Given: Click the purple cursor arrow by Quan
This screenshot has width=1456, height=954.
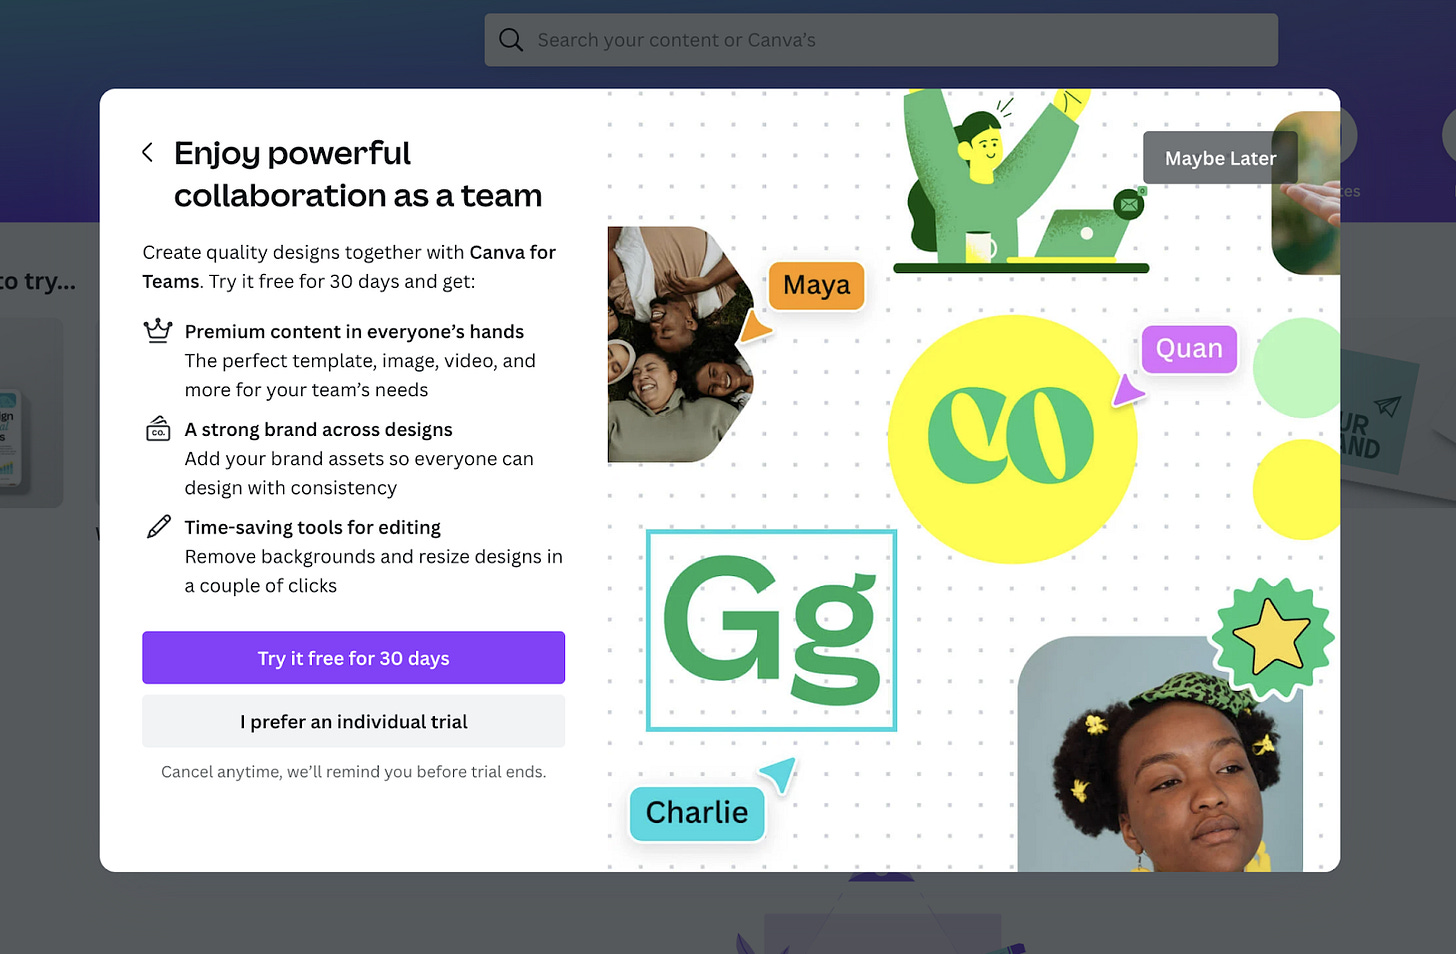Looking at the screenshot, I should tap(1127, 390).
